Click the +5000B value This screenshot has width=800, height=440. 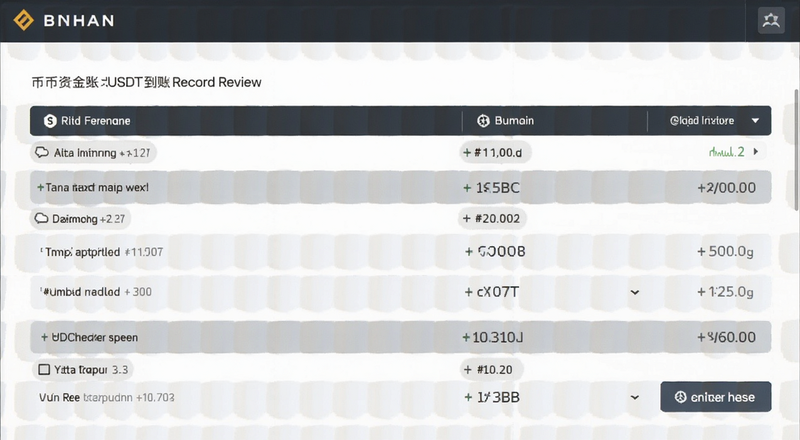(495, 251)
